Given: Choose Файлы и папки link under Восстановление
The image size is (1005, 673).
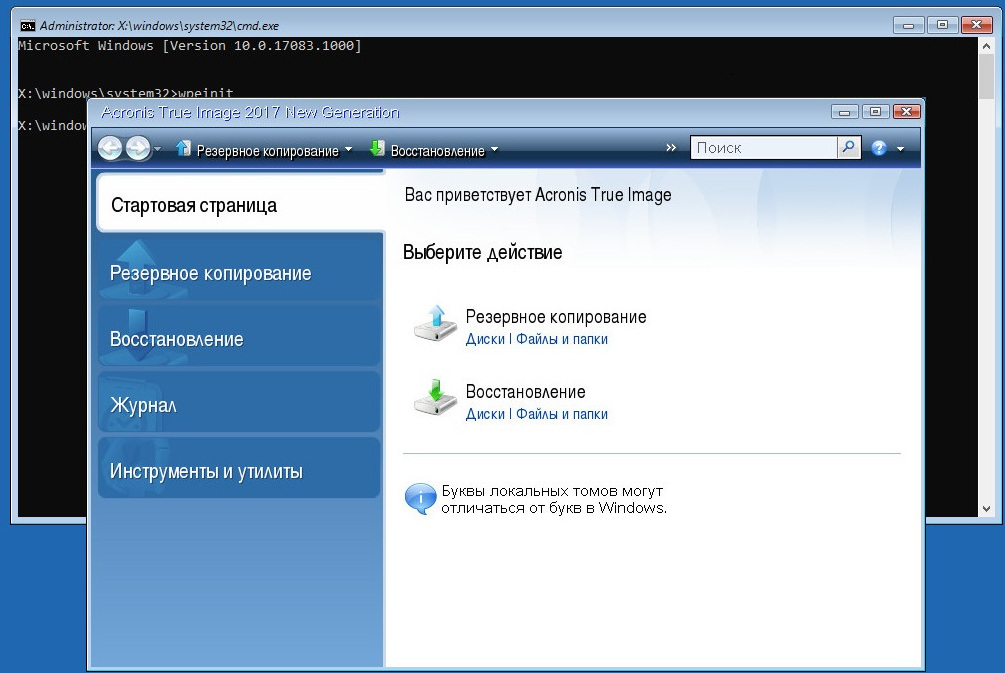Looking at the screenshot, I should coord(562,414).
